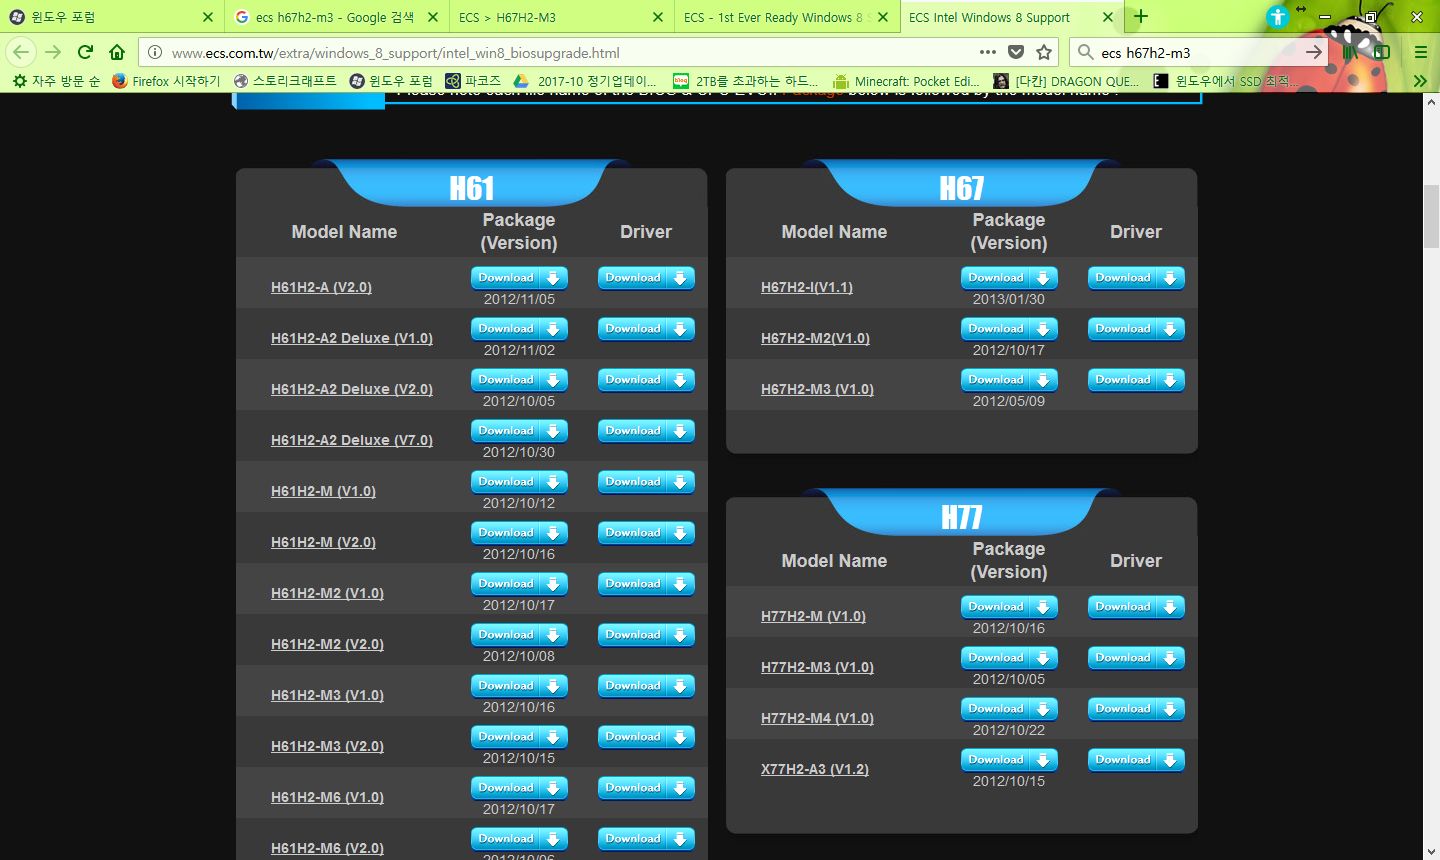Download driver for X77H2-A3 (V1.2)
The image size is (1440, 860).
pos(1136,760)
